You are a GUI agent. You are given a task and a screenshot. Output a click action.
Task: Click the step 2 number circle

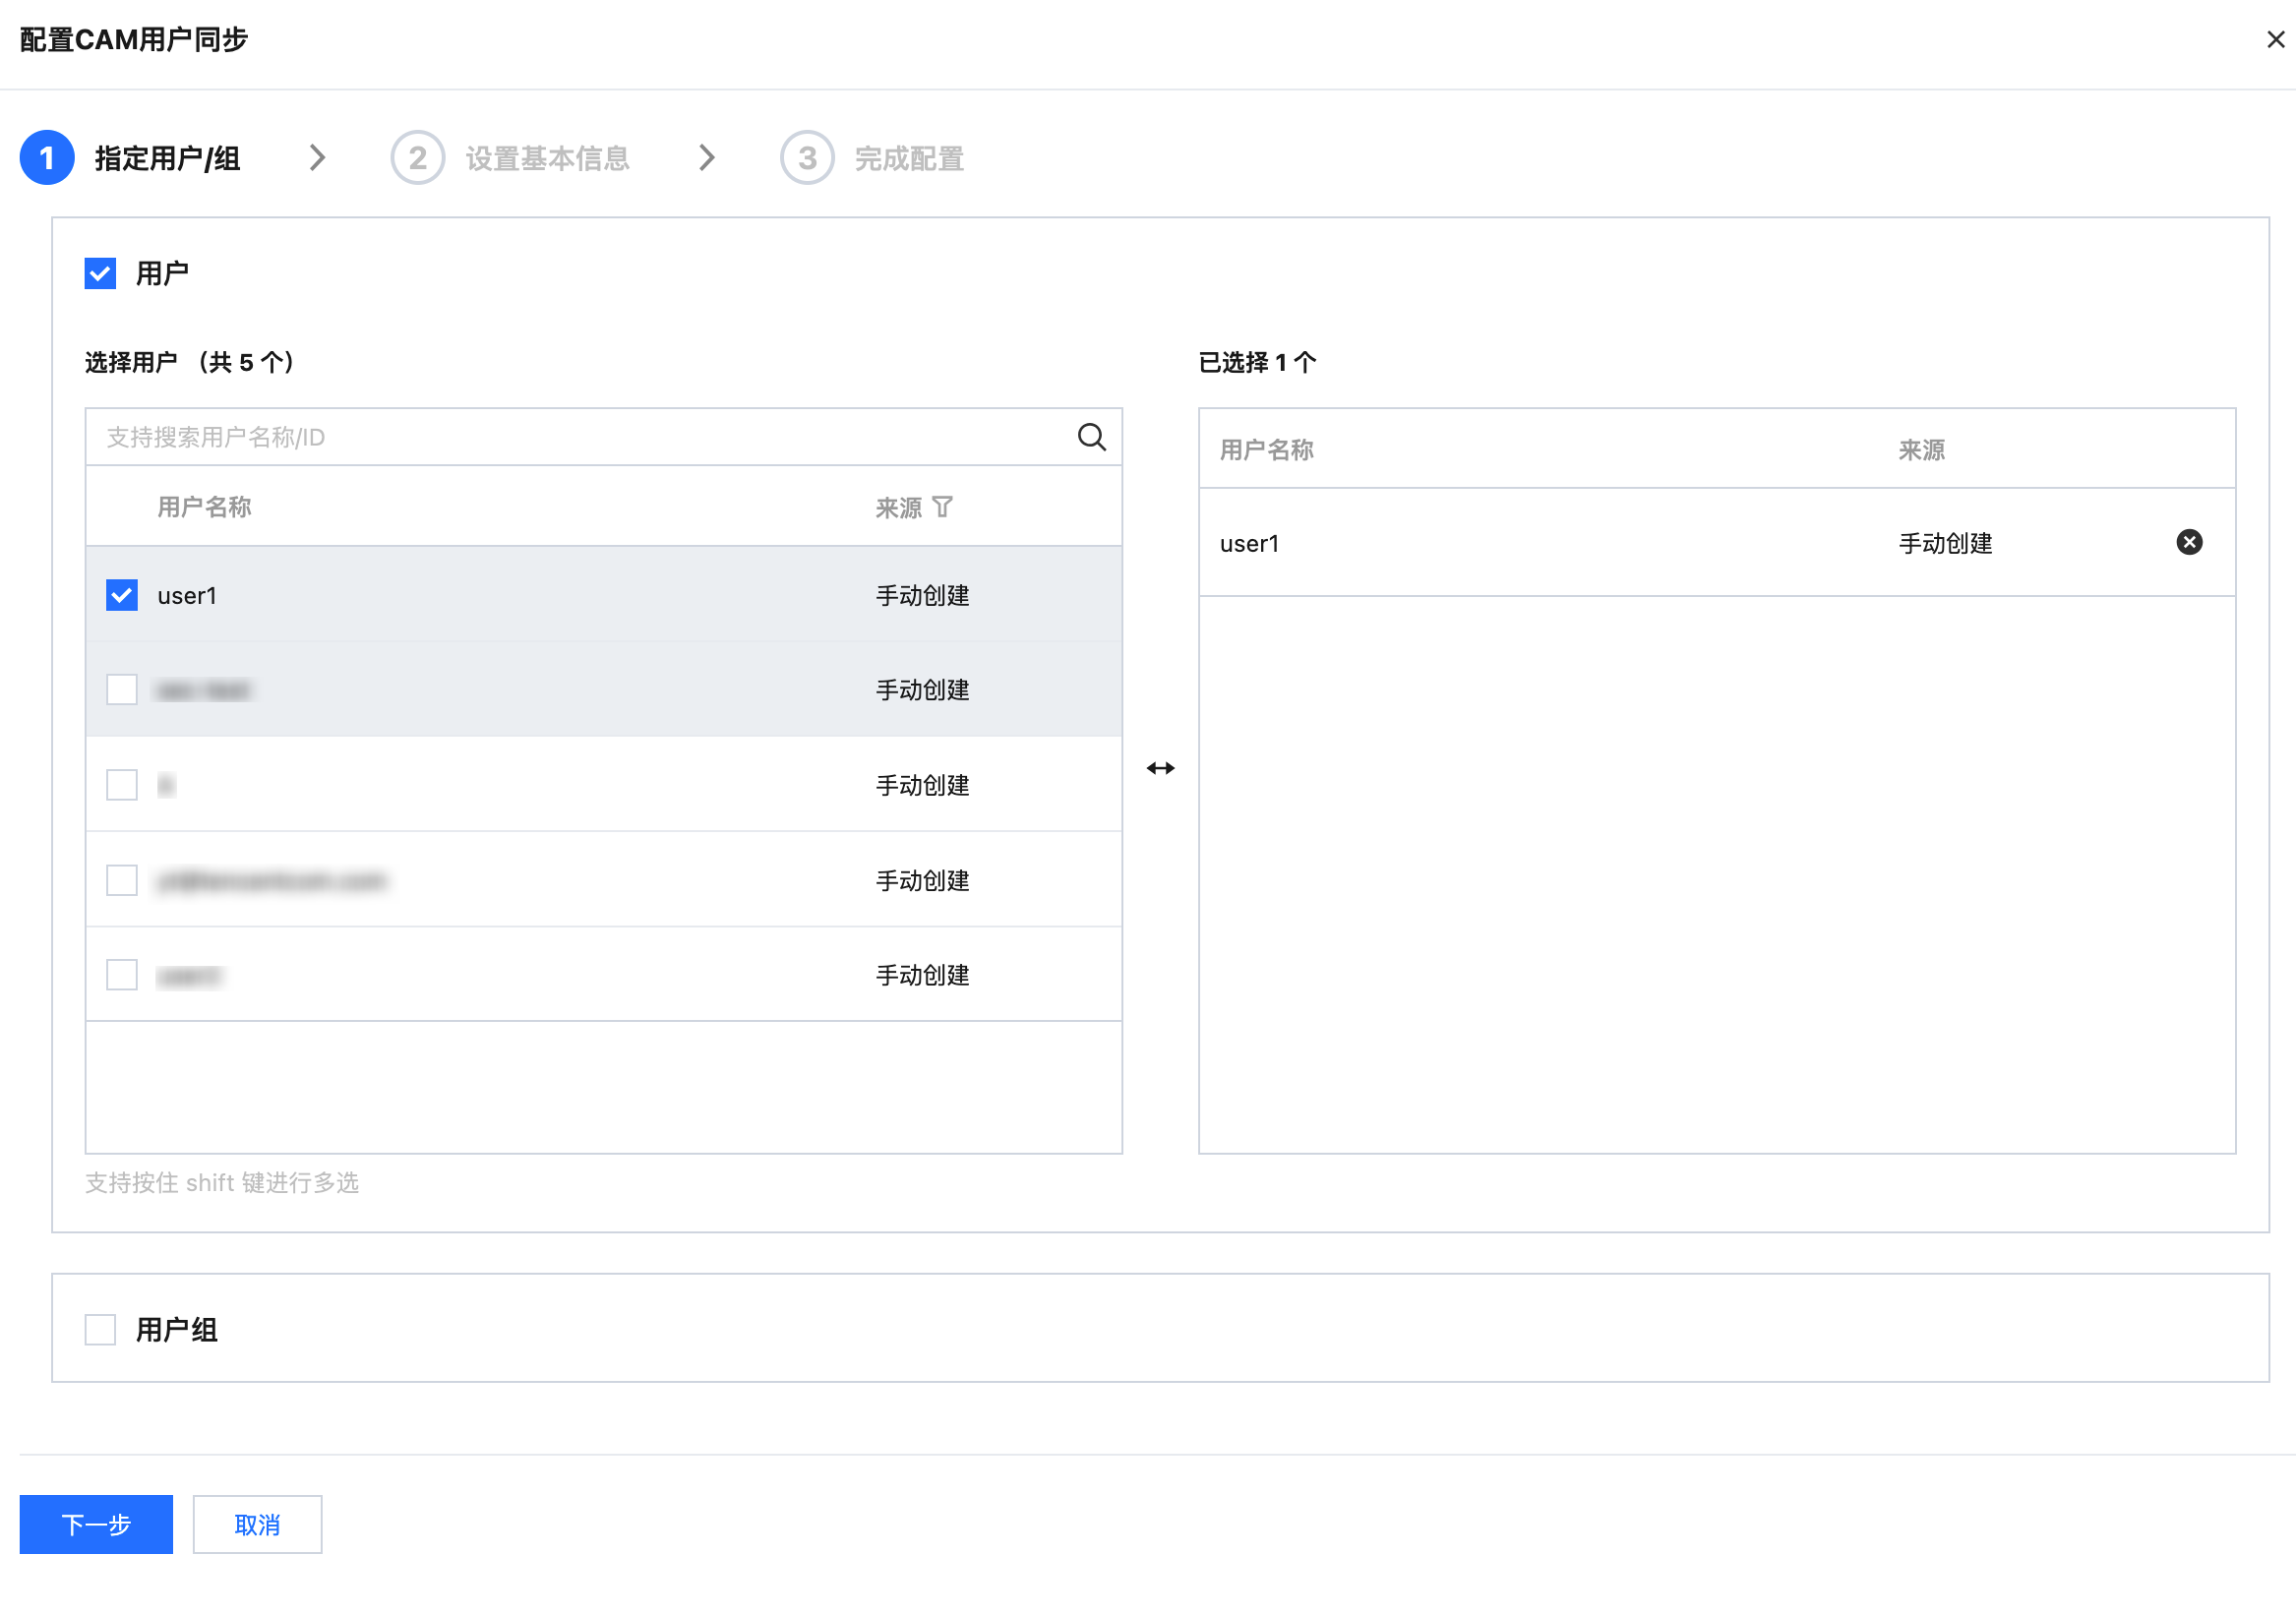pos(417,158)
